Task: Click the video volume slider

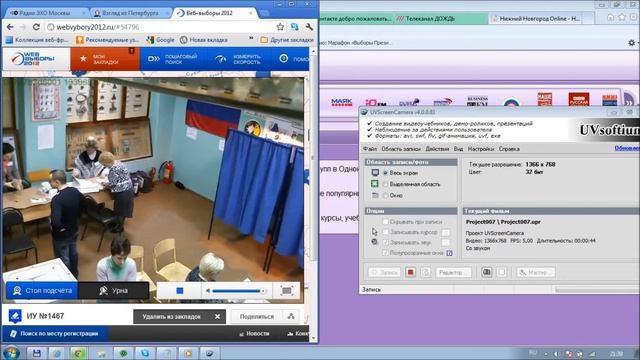Action: point(239,291)
